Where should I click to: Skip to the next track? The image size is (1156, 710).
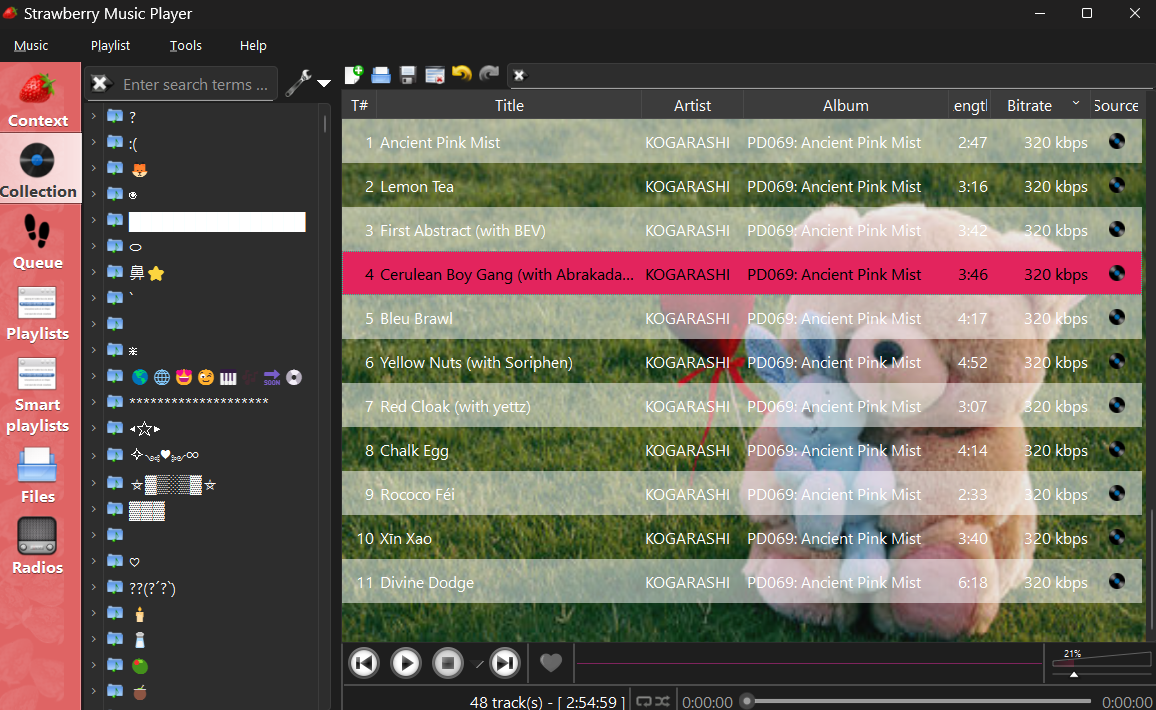click(505, 663)
